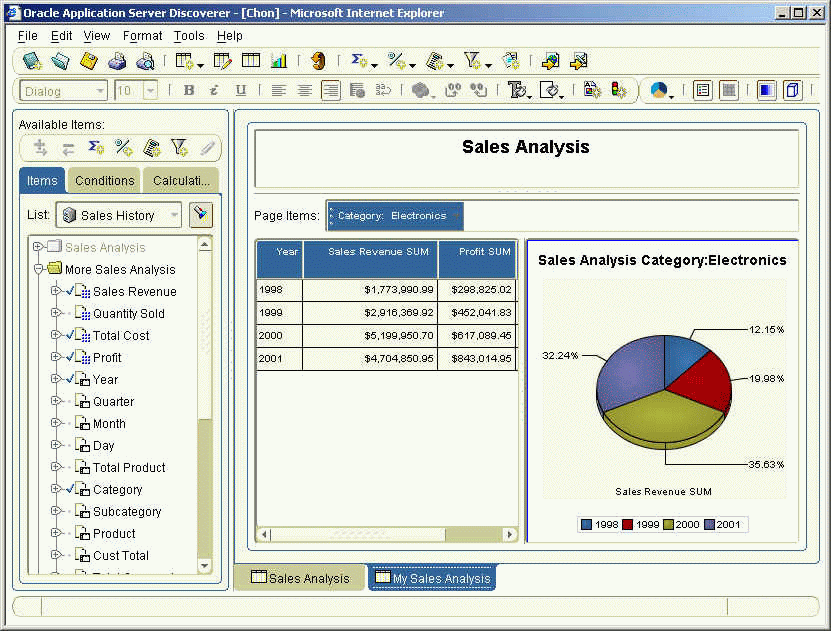Click the Print icon
This screenshot has height=631, width=831.
[117, 61]
